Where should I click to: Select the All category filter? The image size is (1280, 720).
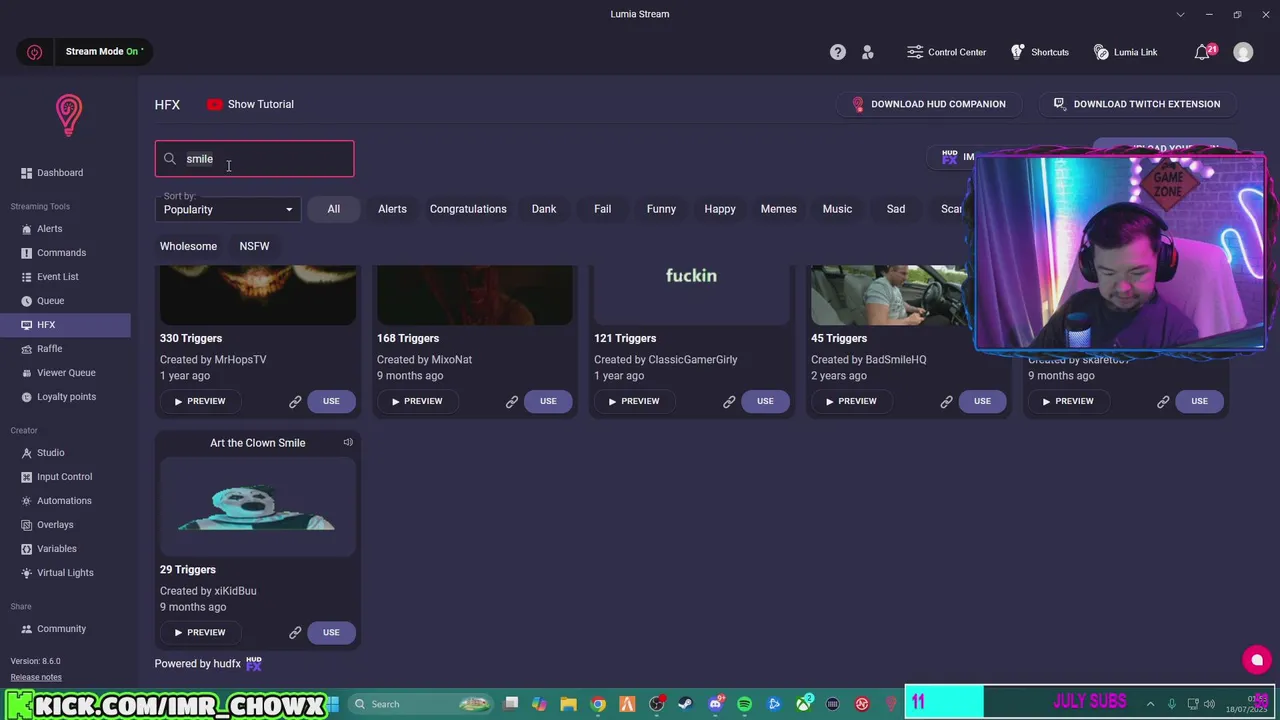click(x=333, y=209)
